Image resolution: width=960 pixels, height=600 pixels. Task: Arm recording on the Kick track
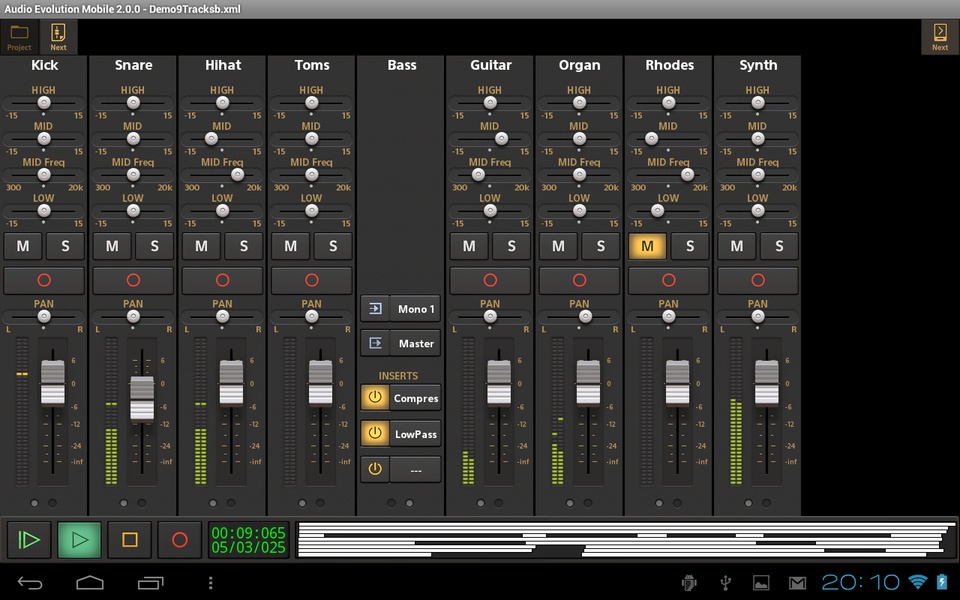coord(44,280)
